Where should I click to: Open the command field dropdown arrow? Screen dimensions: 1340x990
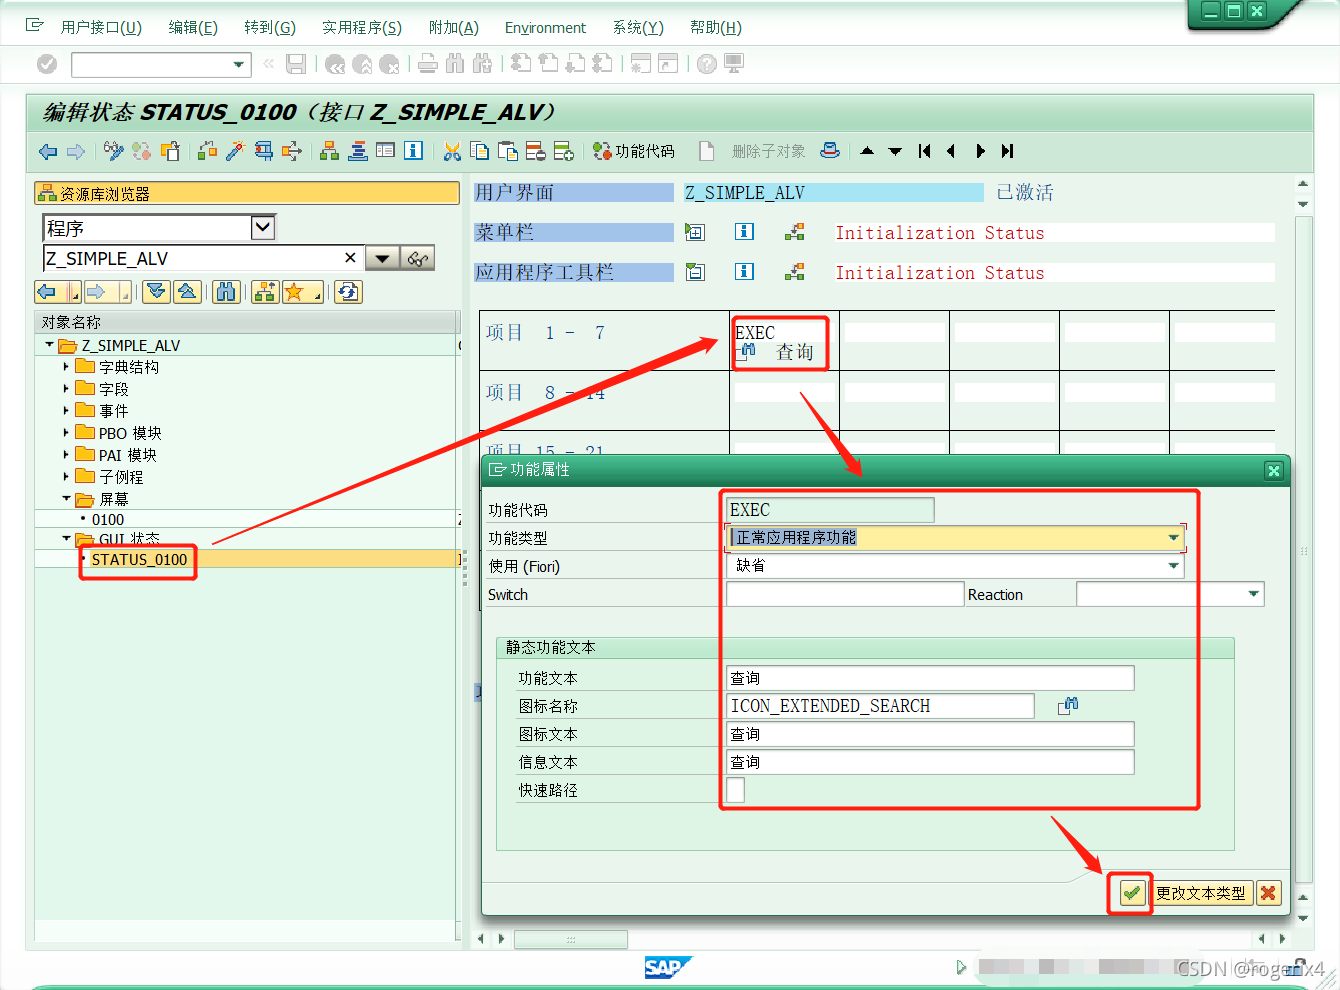click(238, 65)
